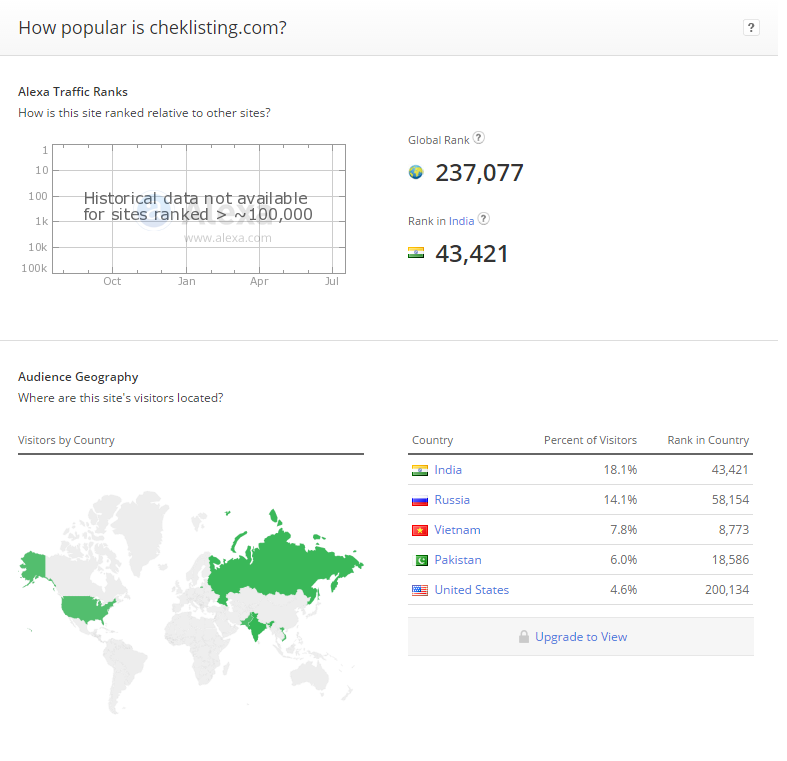787x761 pixels.
Task: Click the Country column header
Action: click(x=432, y=440)
